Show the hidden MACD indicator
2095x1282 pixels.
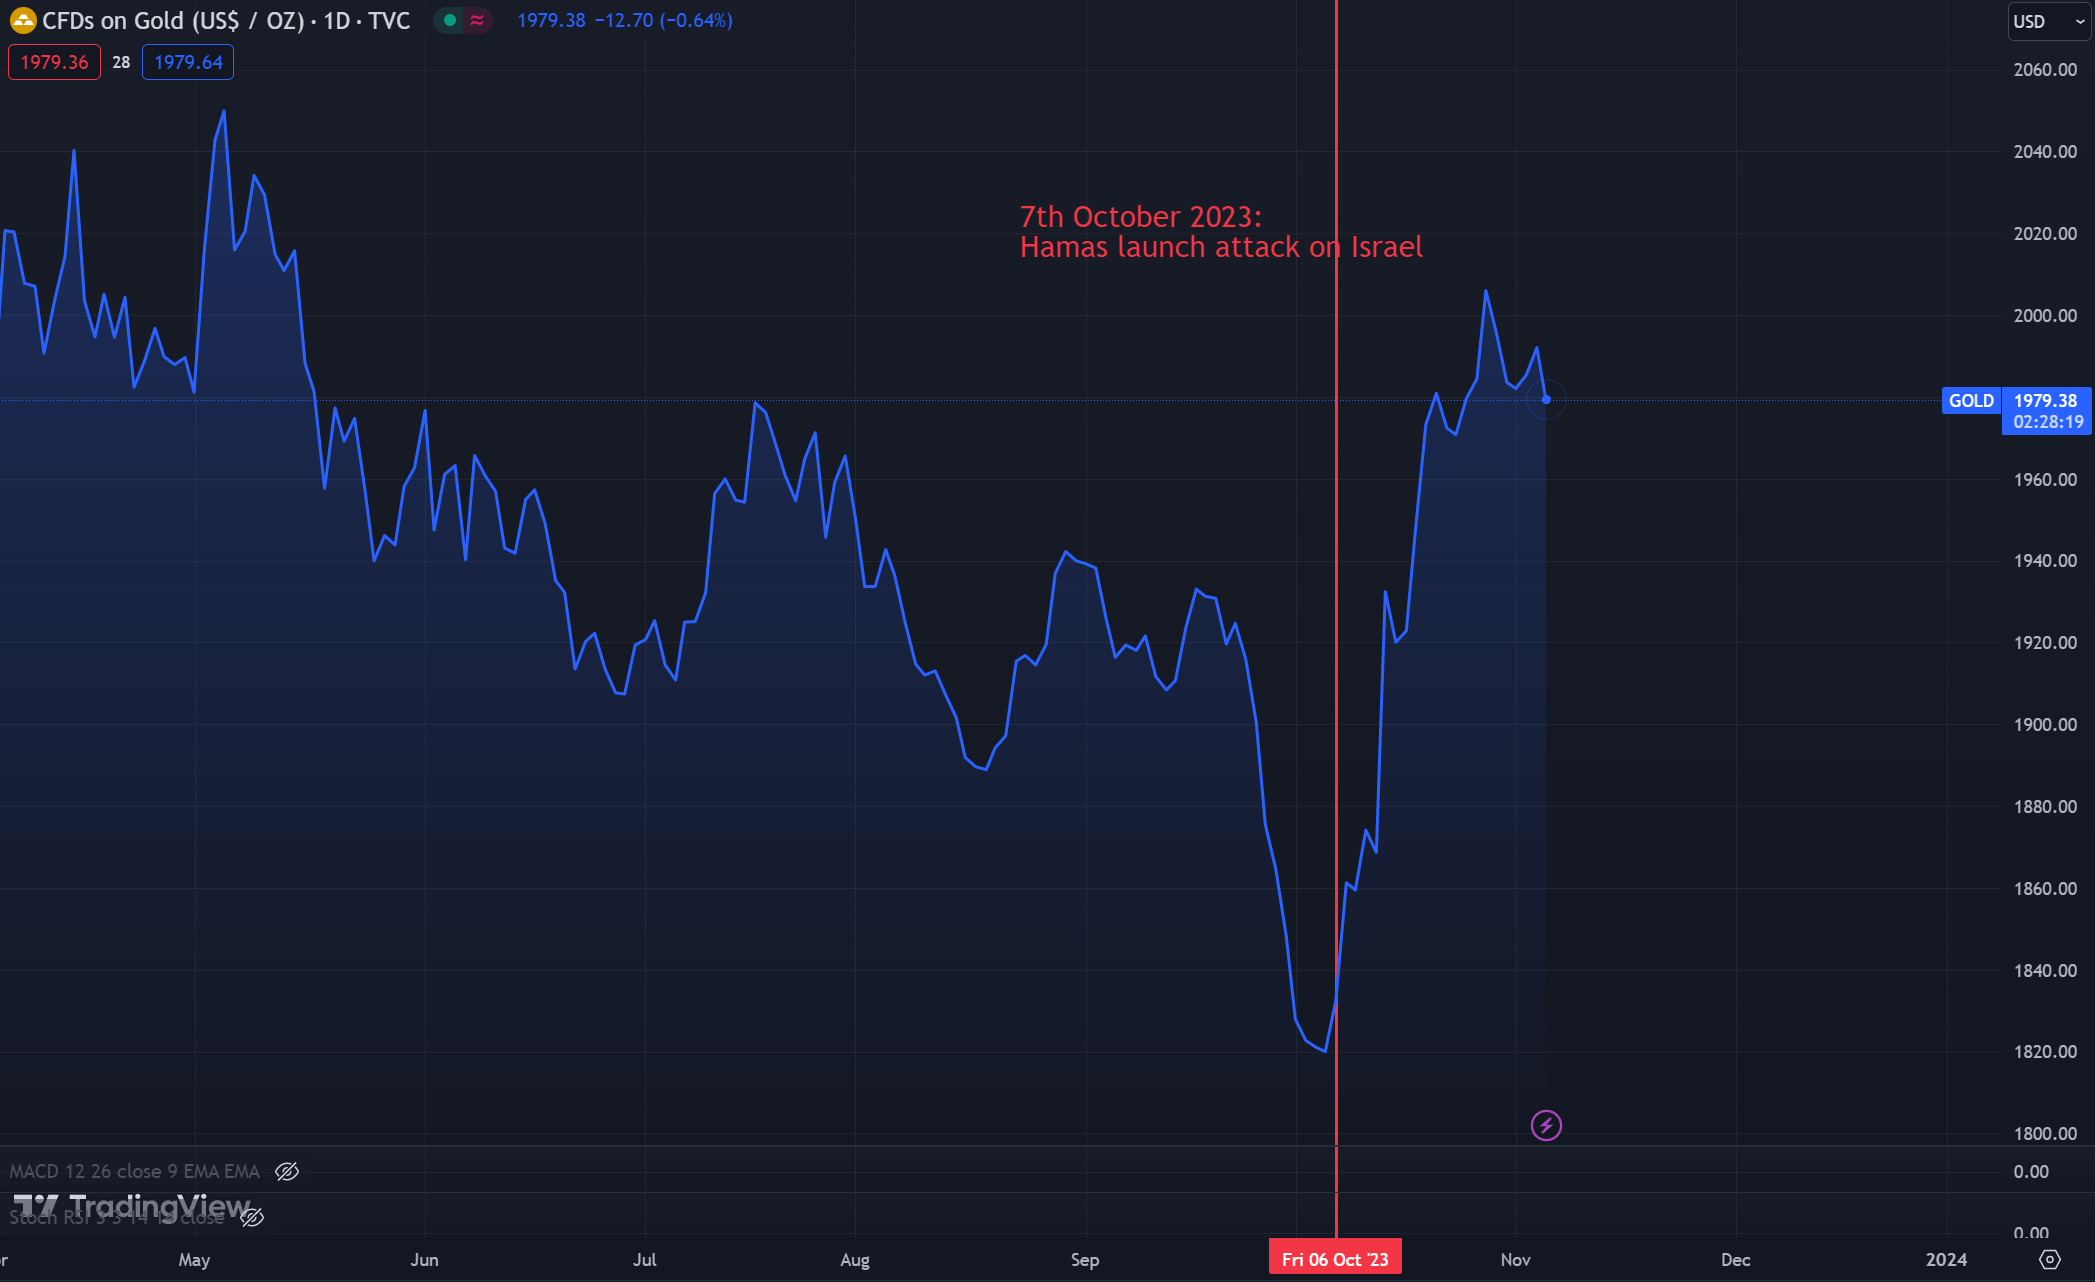(x=287, y=1171)
